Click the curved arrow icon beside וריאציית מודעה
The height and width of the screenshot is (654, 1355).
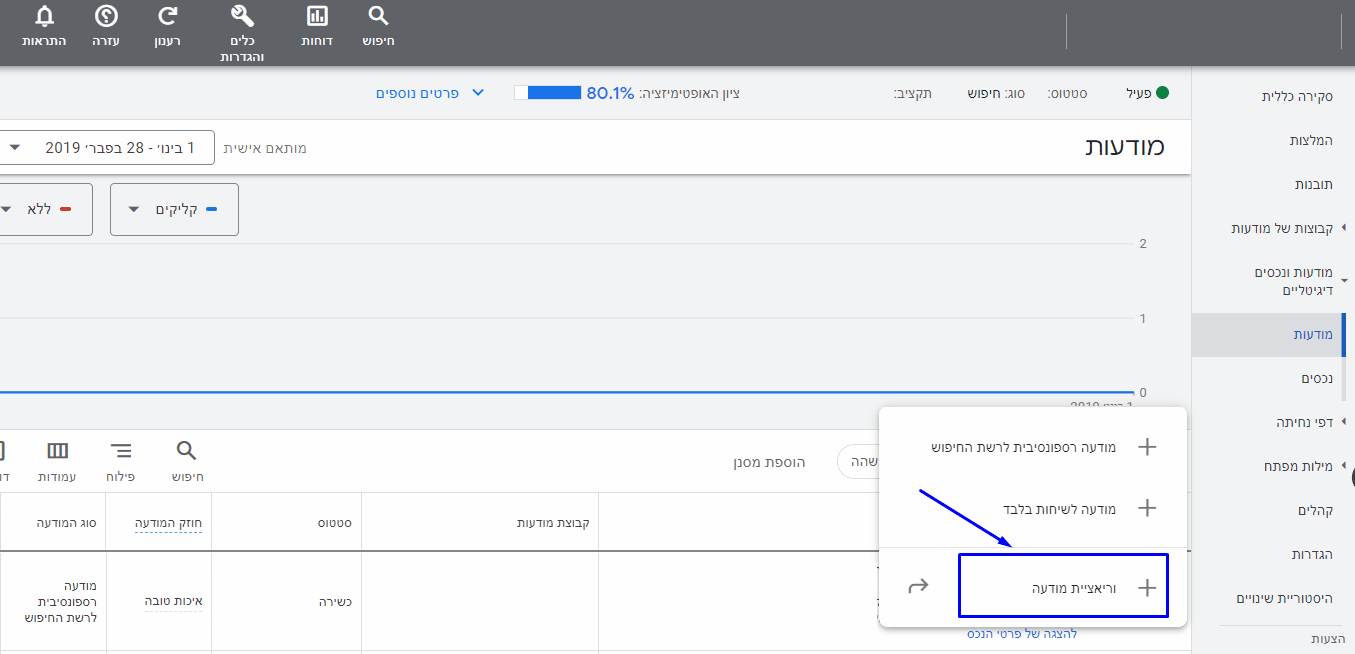tap(918, 586)
